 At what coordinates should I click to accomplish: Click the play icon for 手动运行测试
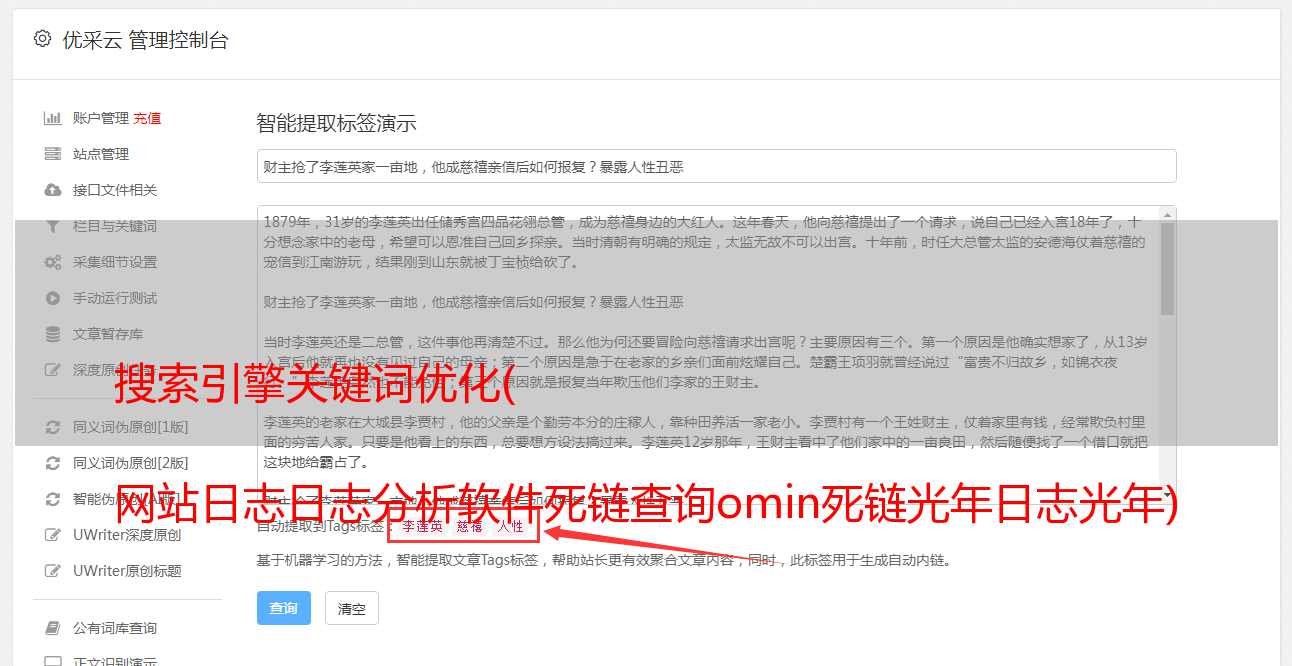coord(52,298)
